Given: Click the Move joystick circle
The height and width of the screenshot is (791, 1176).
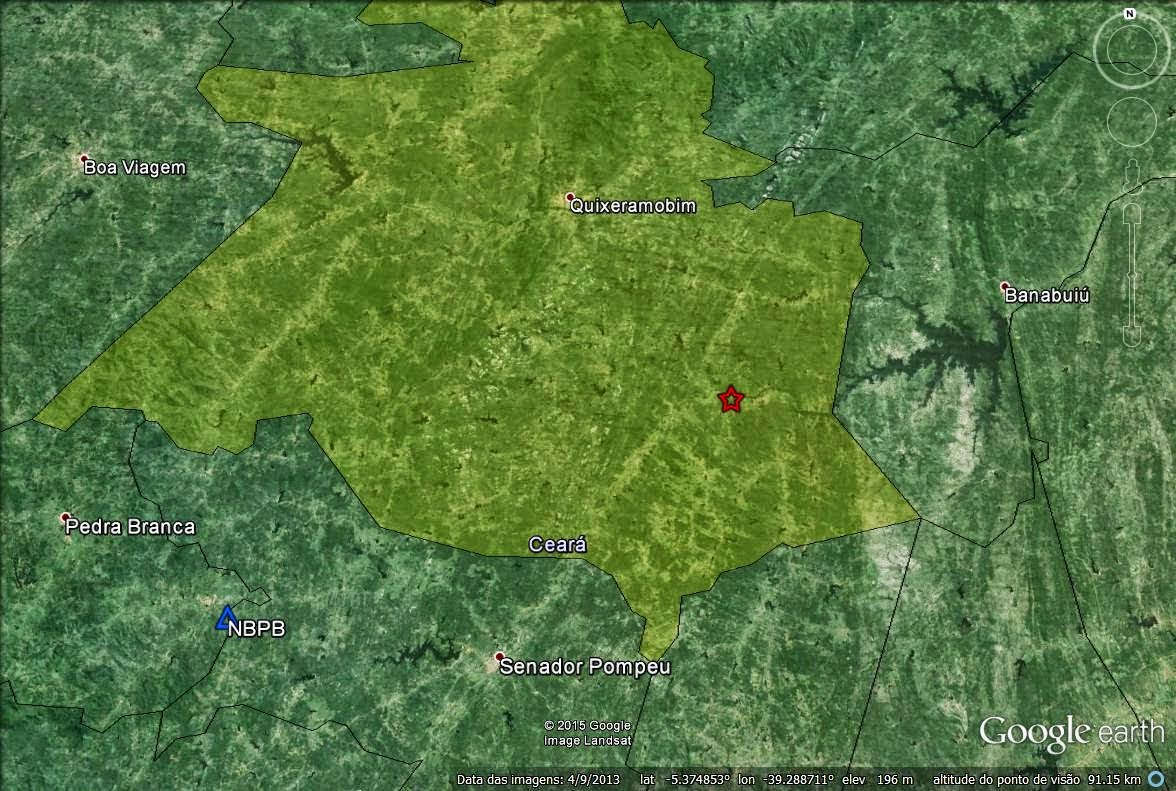Looking at the screenshot, I should point(1132,120).
